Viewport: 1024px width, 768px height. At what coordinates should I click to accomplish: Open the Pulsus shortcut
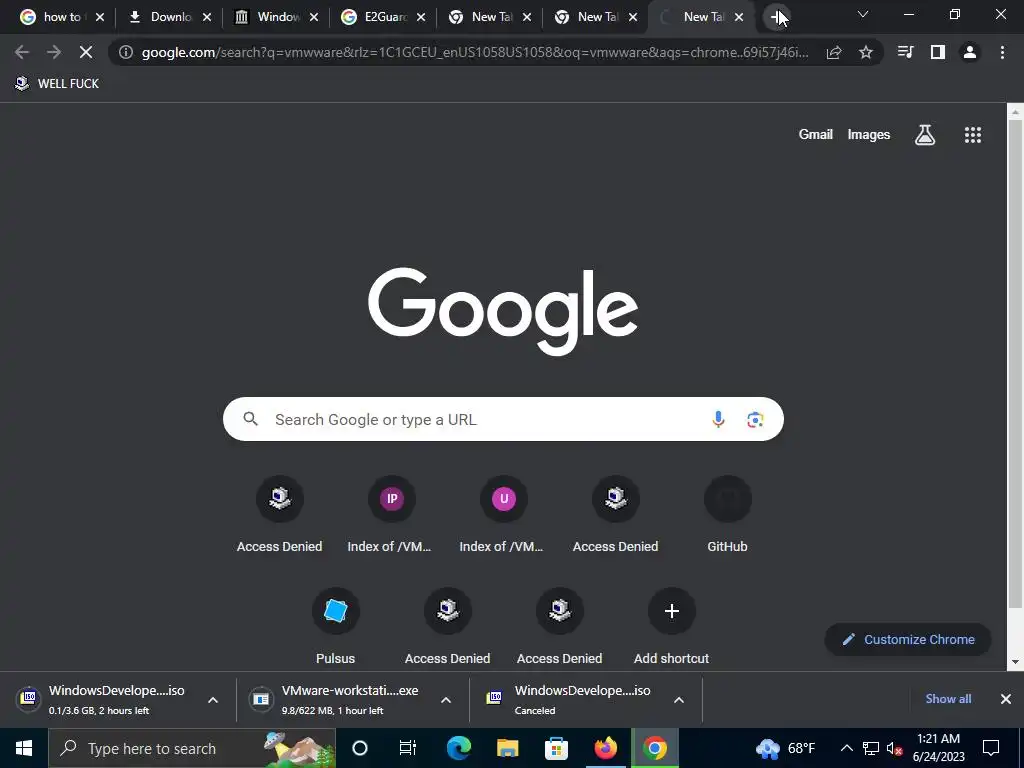coord(336,628)
